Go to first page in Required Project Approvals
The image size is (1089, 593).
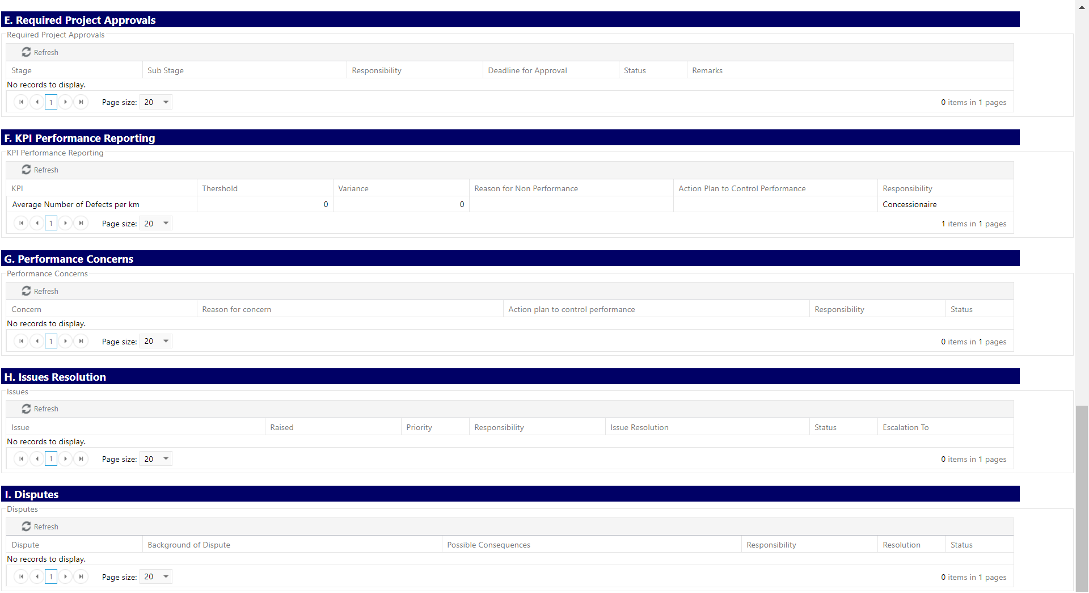tap(21, 102)
